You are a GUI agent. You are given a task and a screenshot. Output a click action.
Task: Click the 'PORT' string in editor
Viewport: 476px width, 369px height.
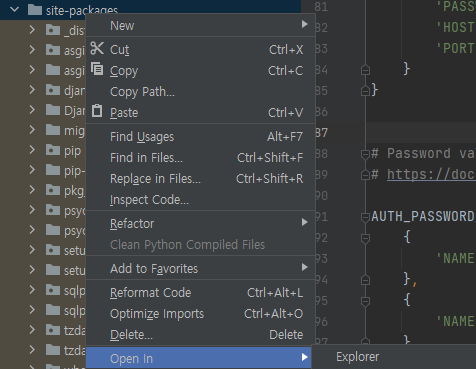coord(456,48)
